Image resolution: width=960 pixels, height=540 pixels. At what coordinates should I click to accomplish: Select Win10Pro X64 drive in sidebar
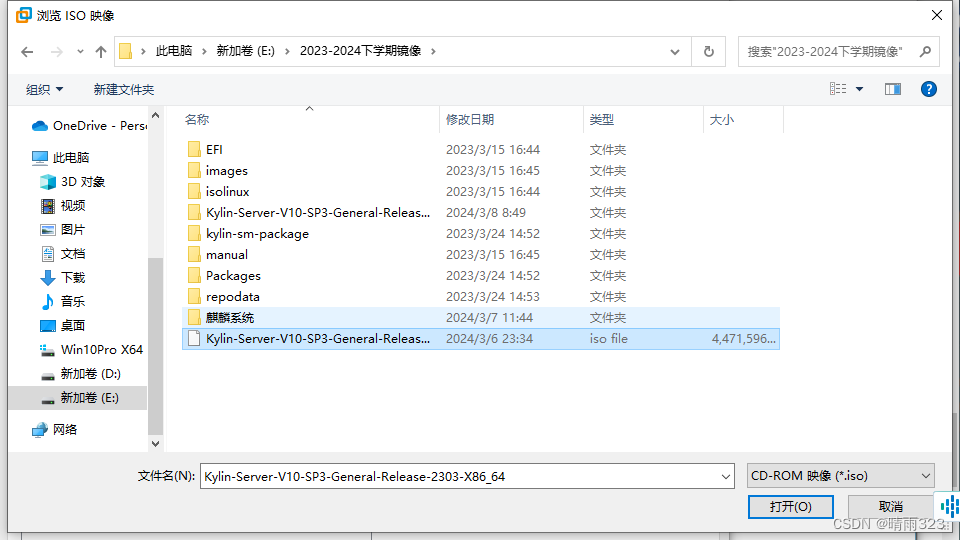(91, 350)
